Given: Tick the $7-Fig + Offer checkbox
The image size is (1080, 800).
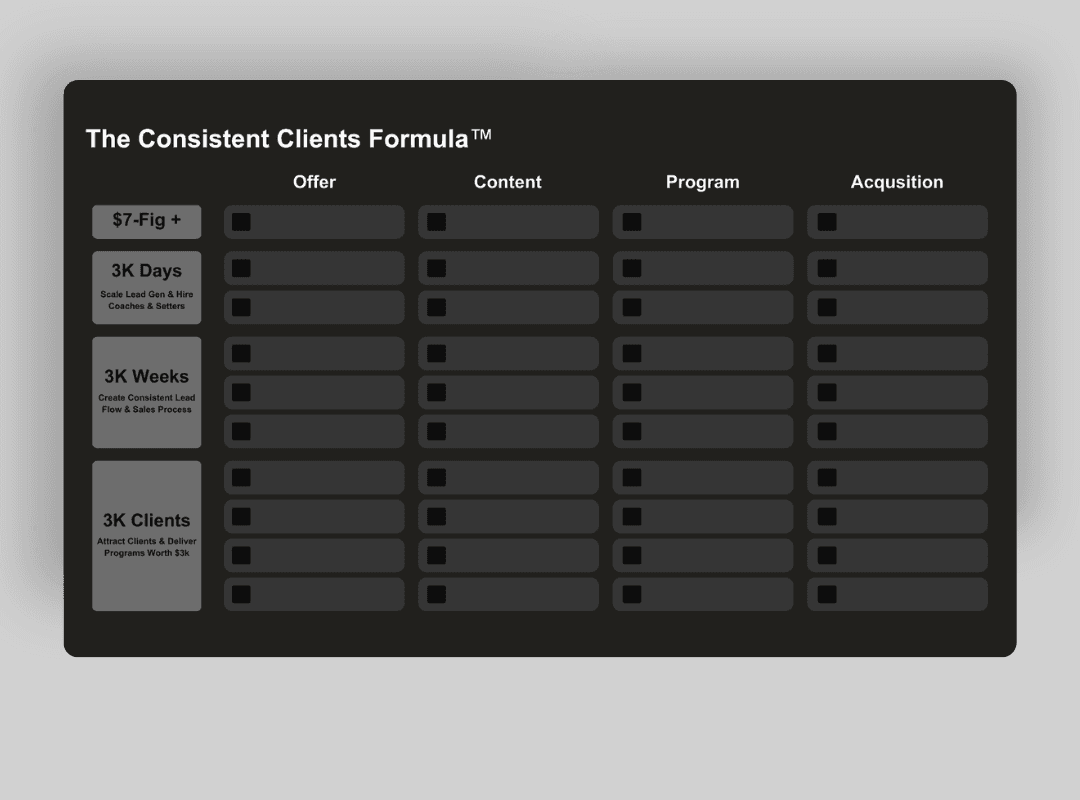Looking at the screenshot, I should click(x=241, y=222).
